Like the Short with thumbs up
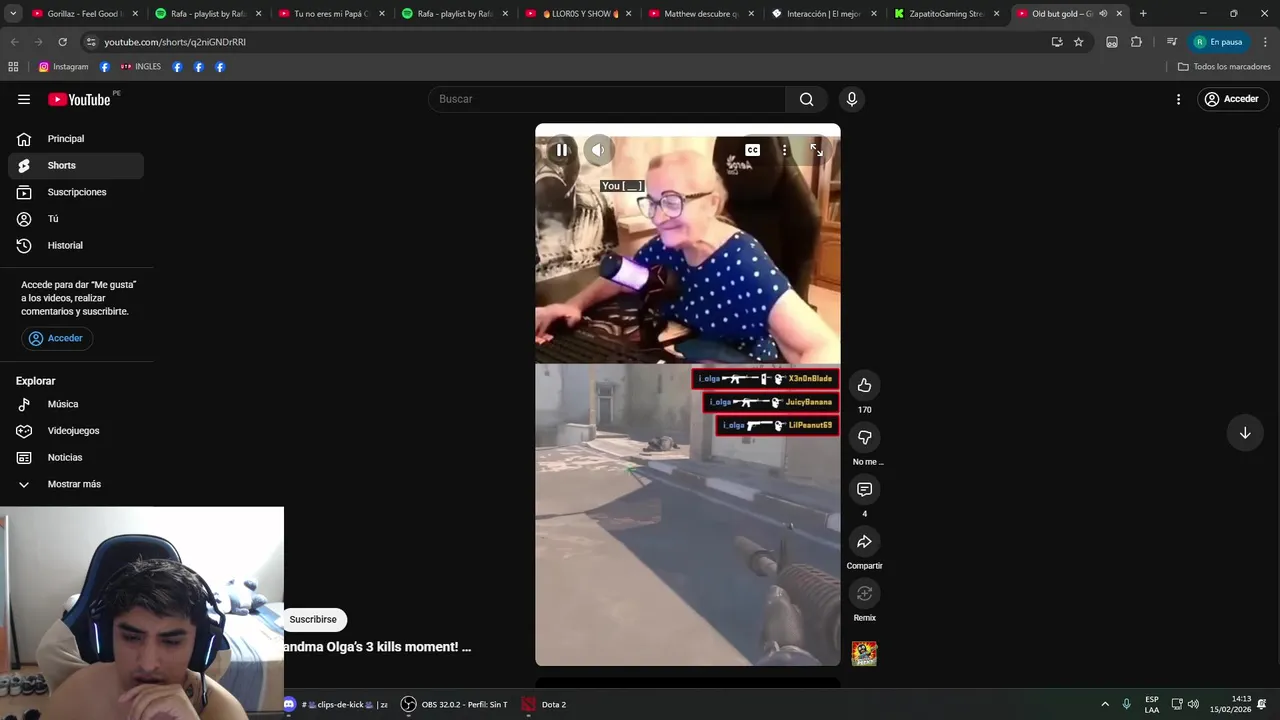 point(864,385)
